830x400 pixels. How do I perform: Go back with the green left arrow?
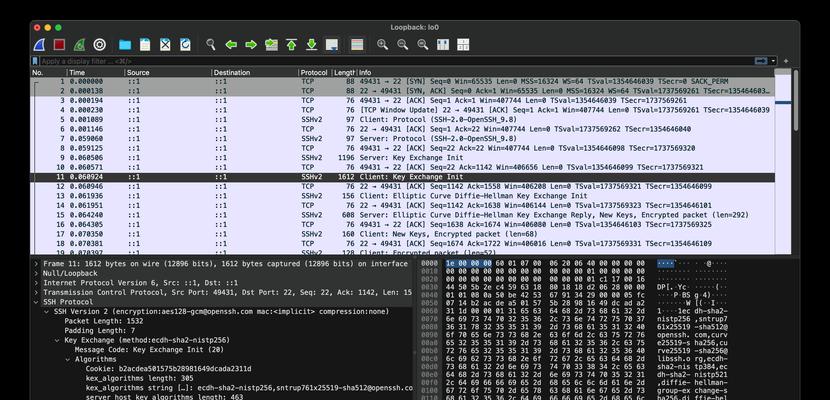[231, 45]
